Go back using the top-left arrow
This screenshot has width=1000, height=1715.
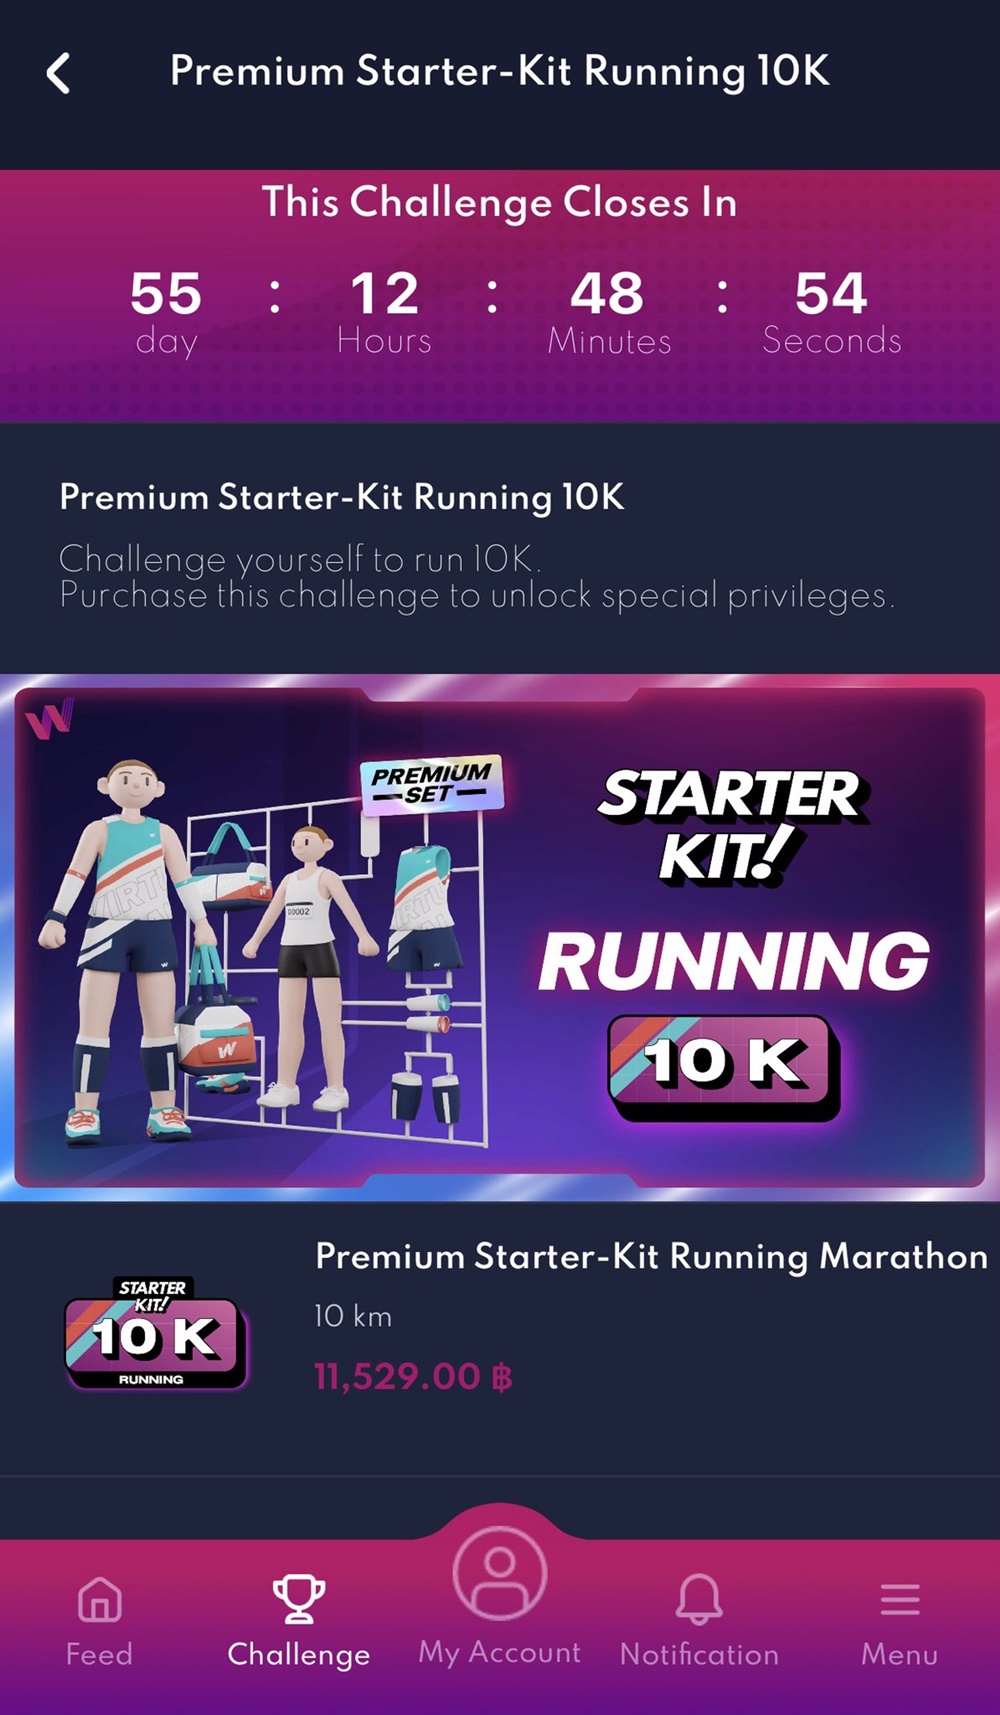click(58, 73)
